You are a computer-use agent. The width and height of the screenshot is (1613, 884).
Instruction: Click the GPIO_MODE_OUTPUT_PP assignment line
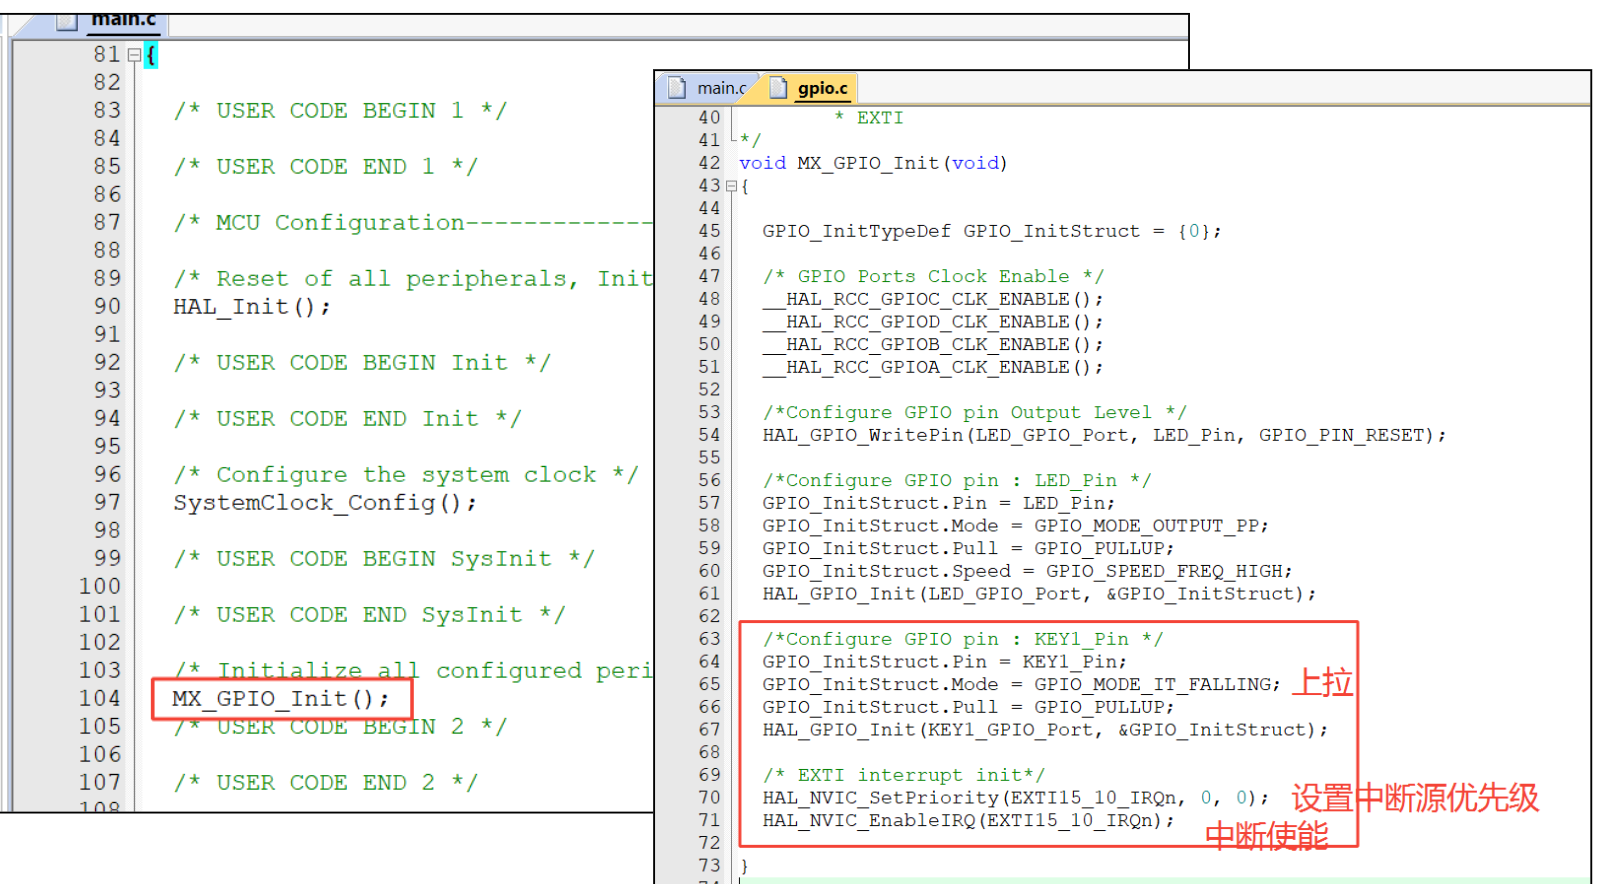click(x=1015, y=526)
